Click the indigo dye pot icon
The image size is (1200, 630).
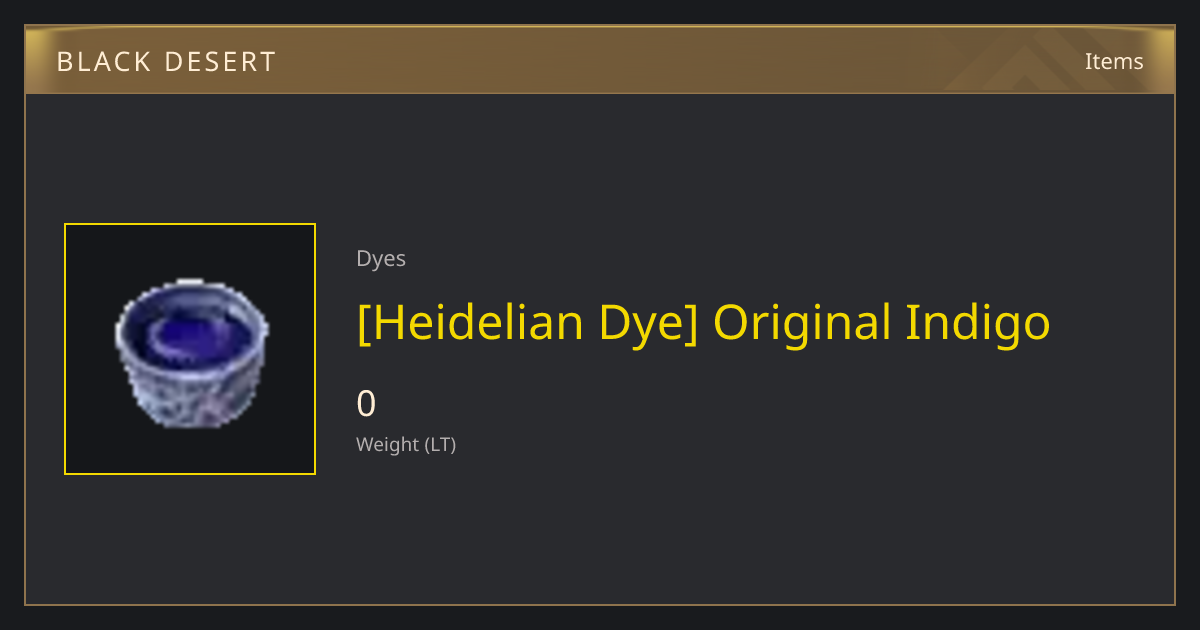click(191, 352)
